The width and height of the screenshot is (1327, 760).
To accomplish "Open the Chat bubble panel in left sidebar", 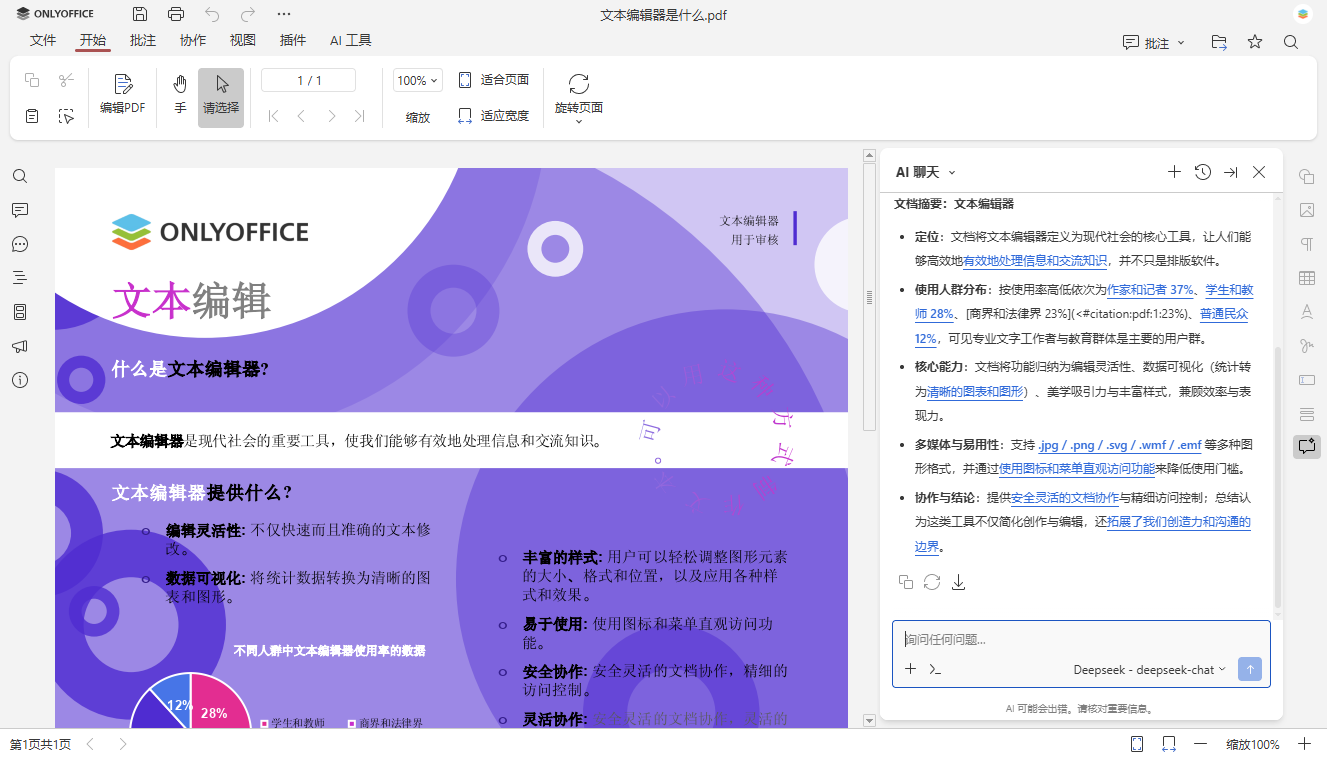I will point(20,244).
